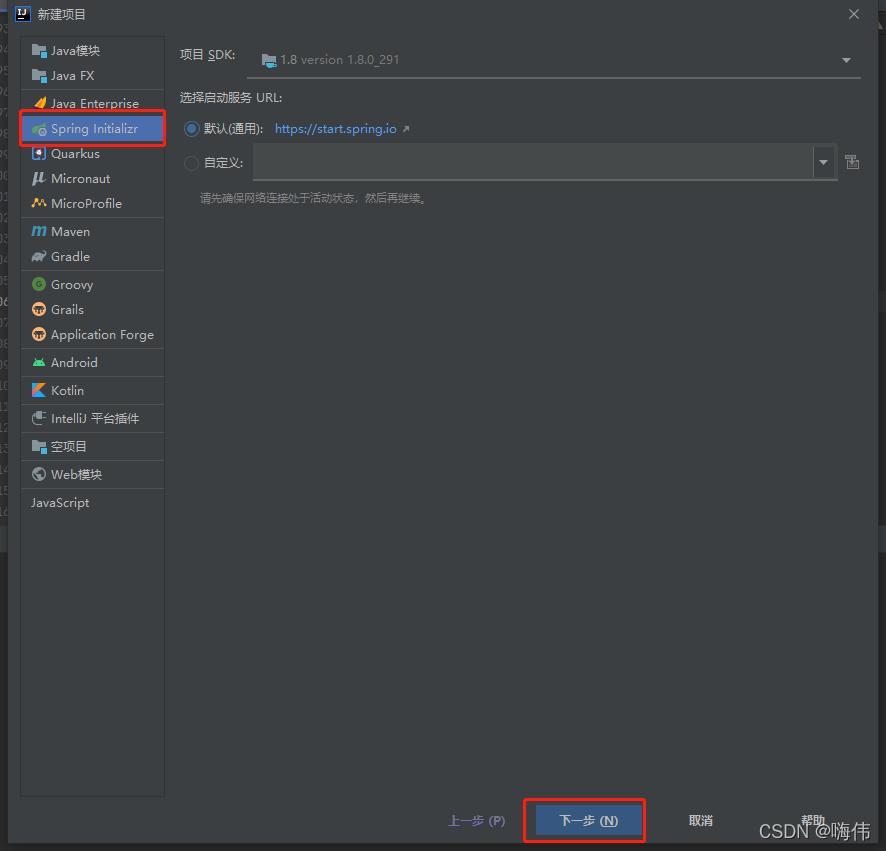The height and width of the screenshot is (851, 886).
Task: Click the Maven m icon
Action: (x=39, y=231)
